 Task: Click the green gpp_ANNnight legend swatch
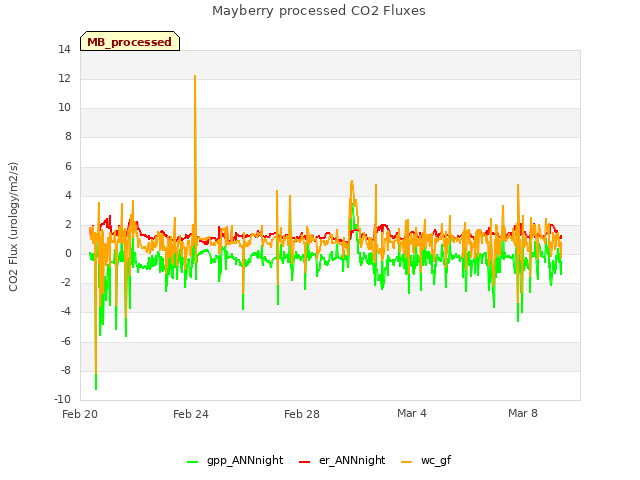tap(192, 462)
